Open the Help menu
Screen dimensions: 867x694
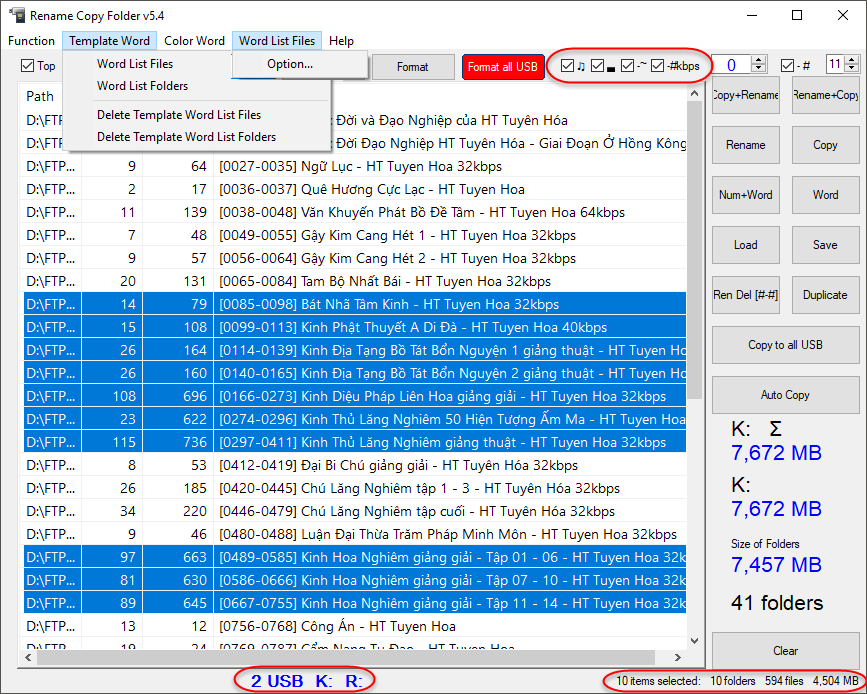341,41
